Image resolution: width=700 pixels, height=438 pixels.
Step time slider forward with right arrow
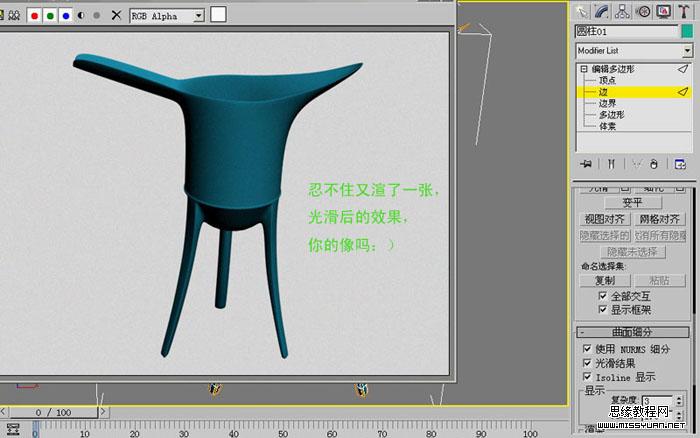(103, 412)
